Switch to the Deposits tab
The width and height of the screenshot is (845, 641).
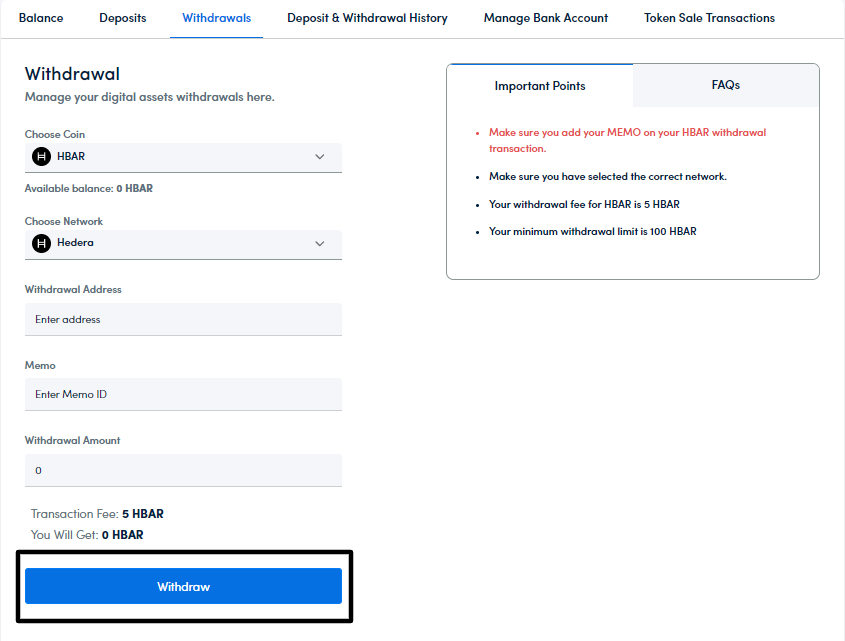(x=122, y=18)
